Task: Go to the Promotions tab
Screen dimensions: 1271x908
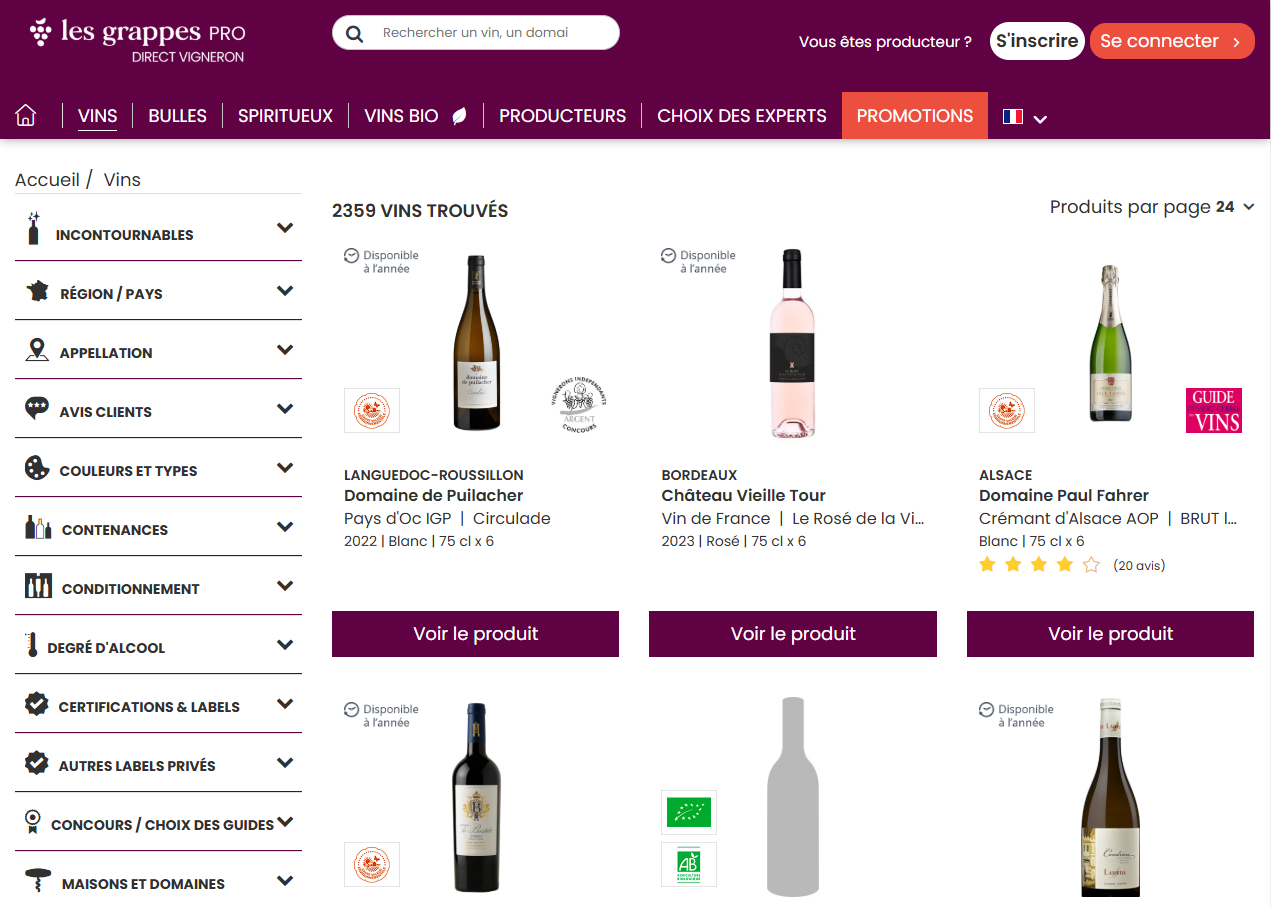Action: pyautogui.click(x=914, y=116)
